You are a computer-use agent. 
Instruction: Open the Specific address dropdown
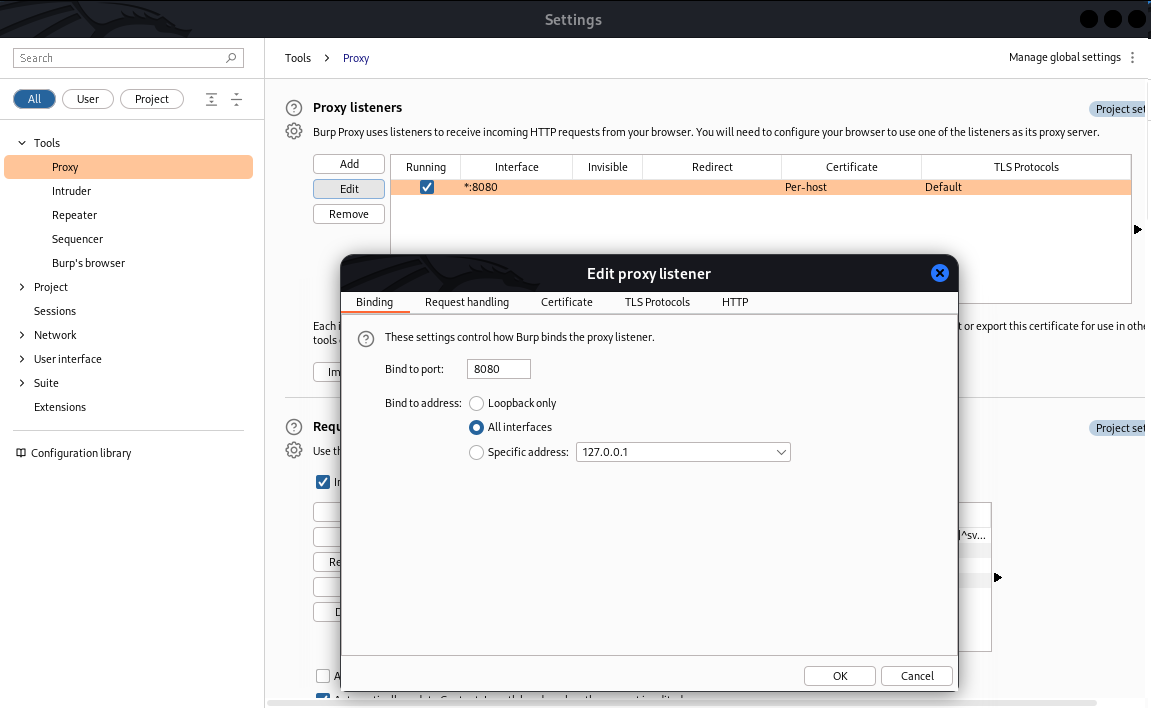click(781, 452)
